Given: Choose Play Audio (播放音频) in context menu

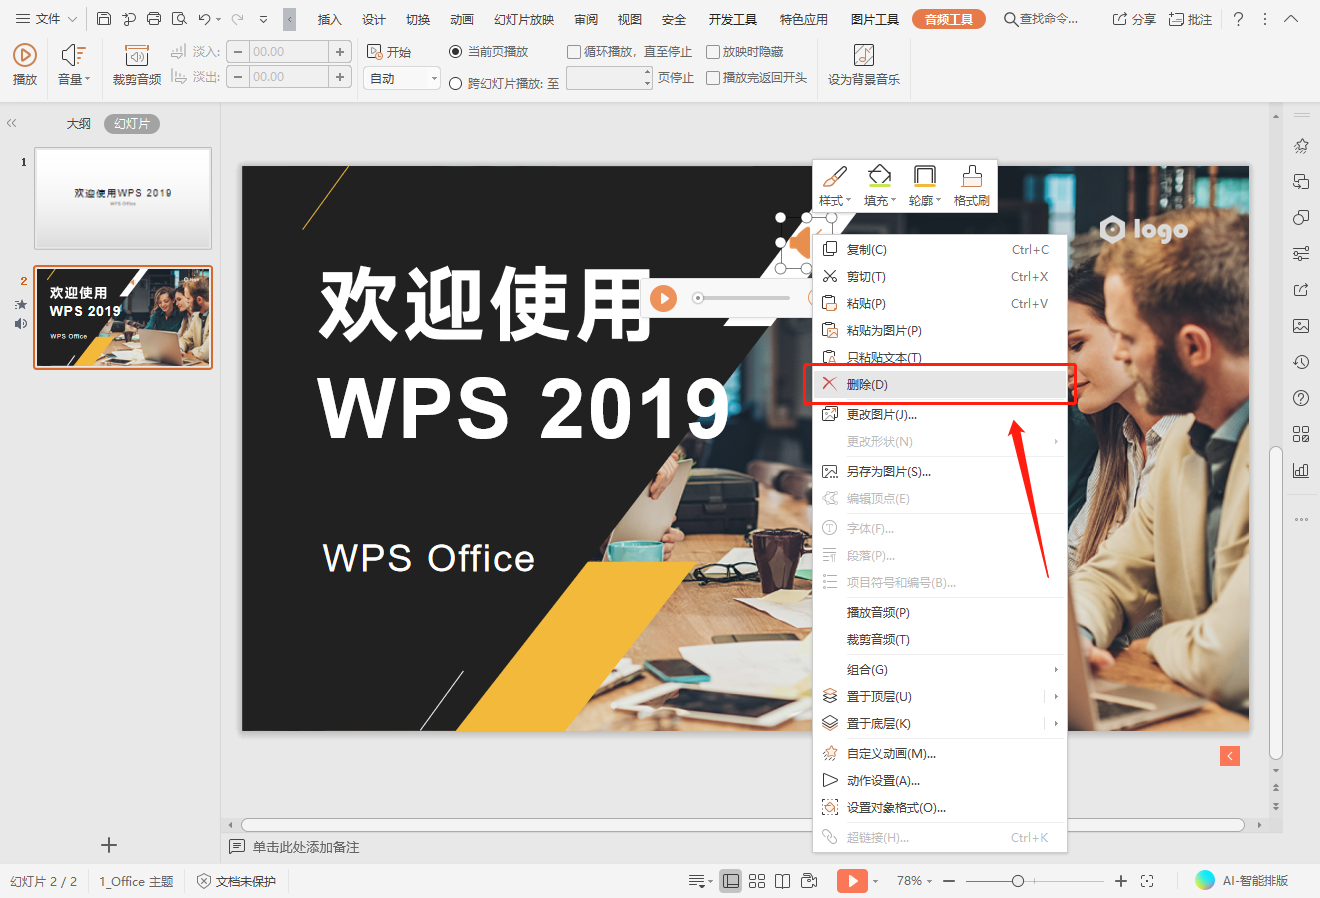Looking at the screenshot, I should (939, 612).
